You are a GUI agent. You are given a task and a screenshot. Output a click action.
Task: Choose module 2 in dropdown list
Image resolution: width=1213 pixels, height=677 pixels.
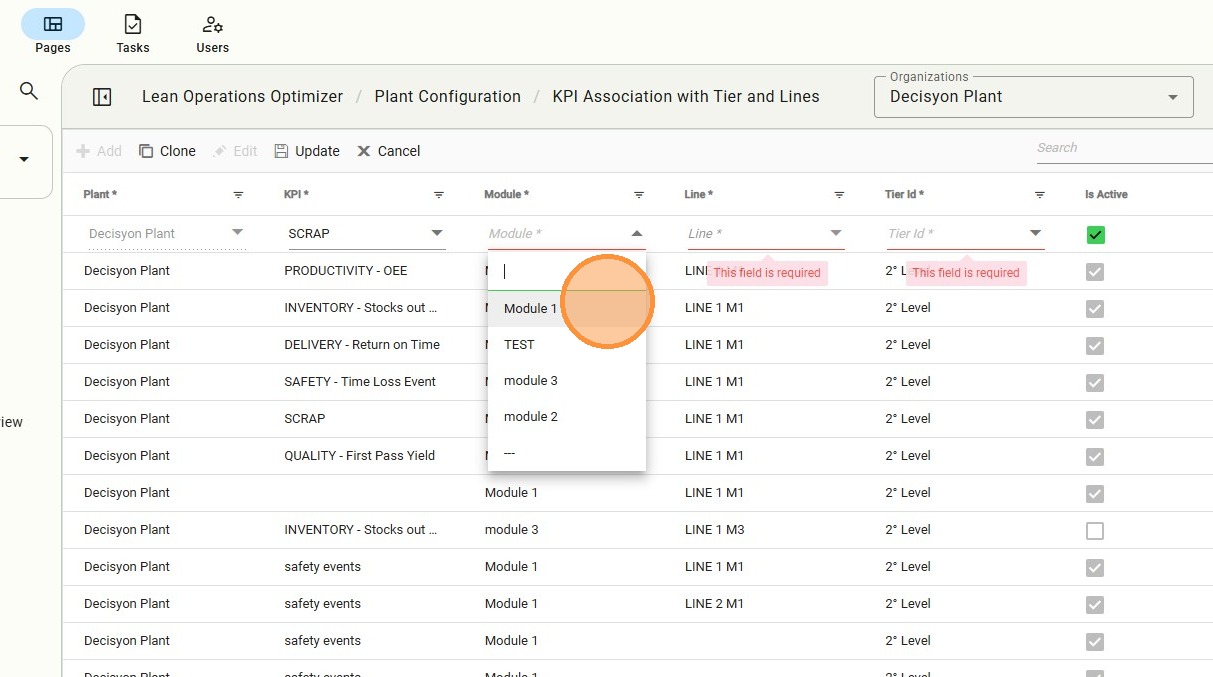coord(531,417)
